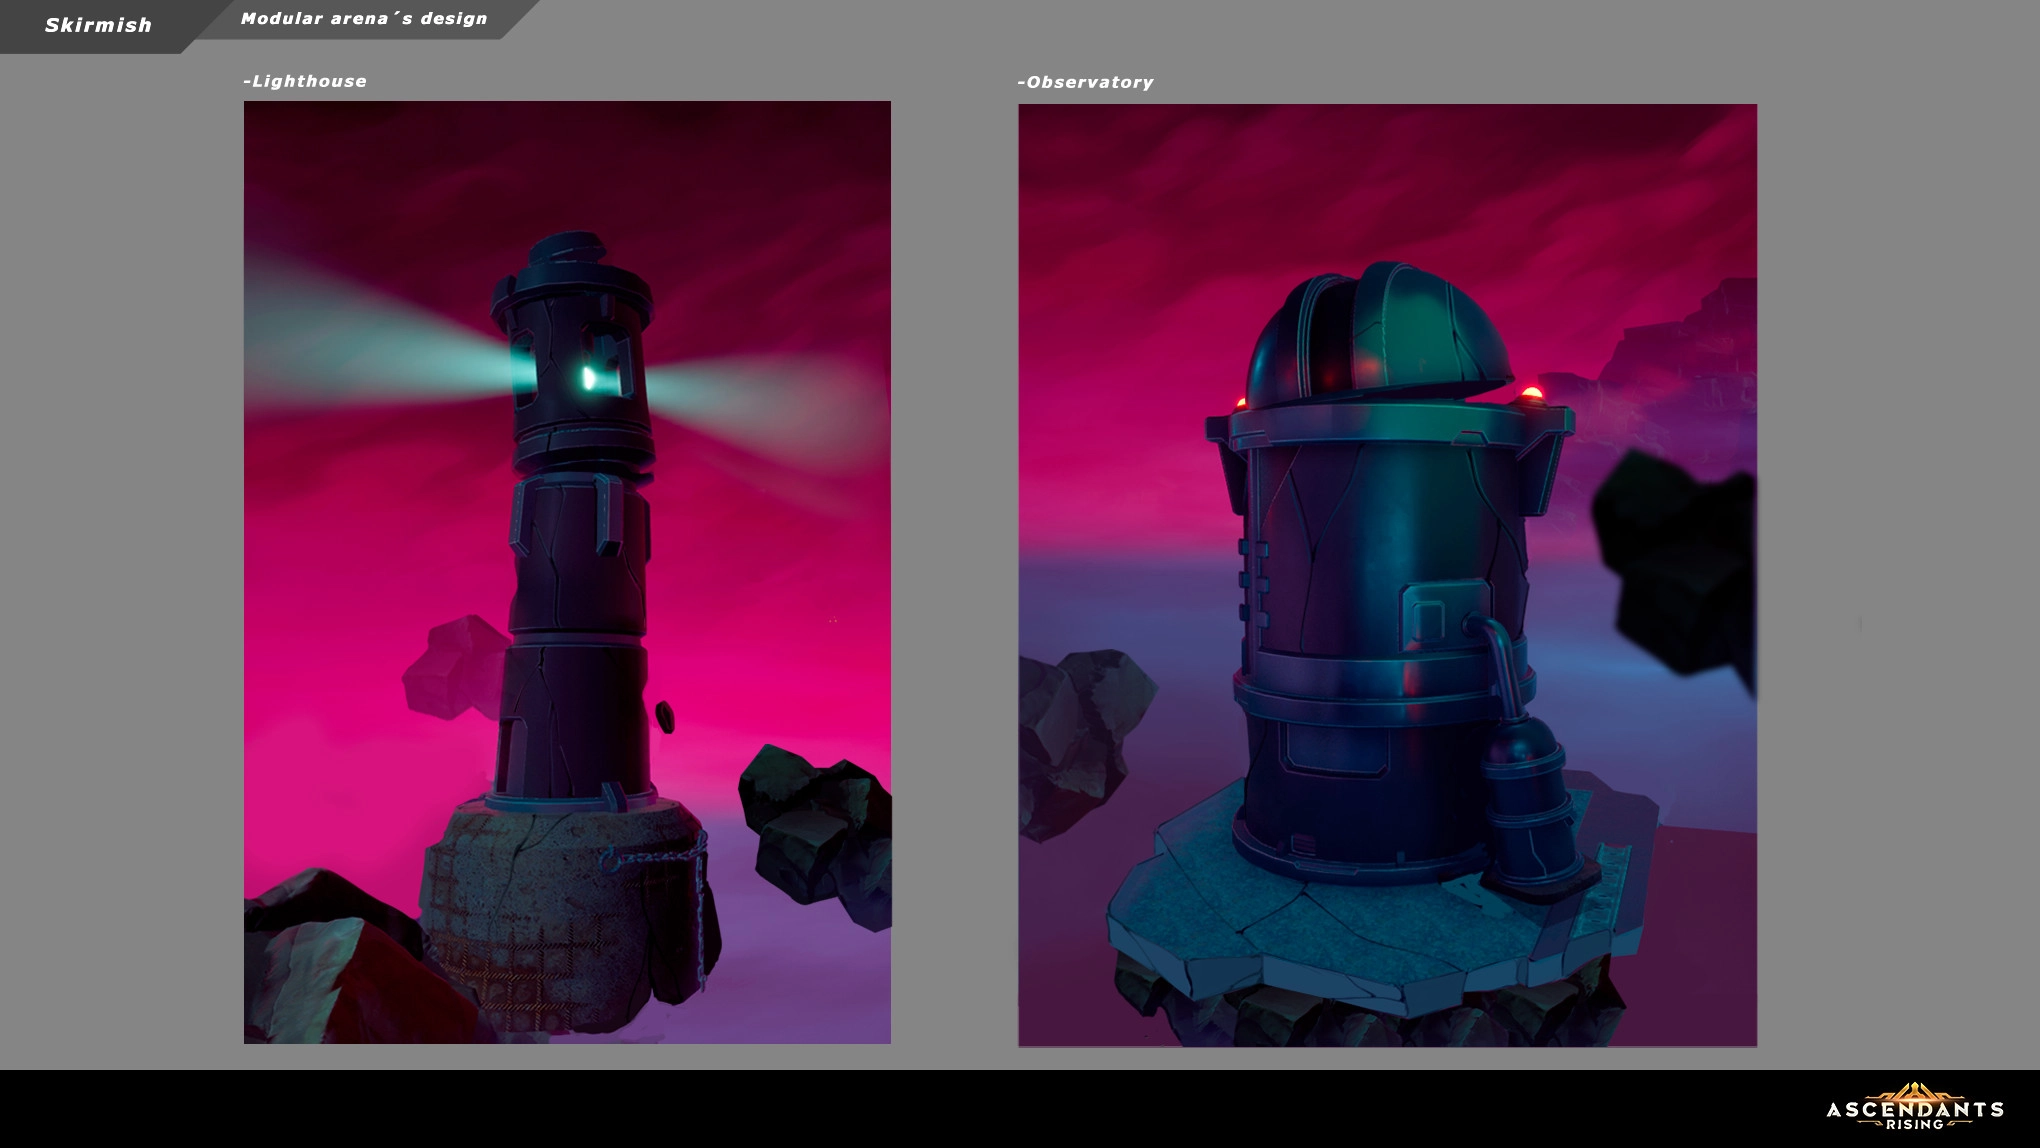Select the Modular arena's design tab

click(364, 19)
